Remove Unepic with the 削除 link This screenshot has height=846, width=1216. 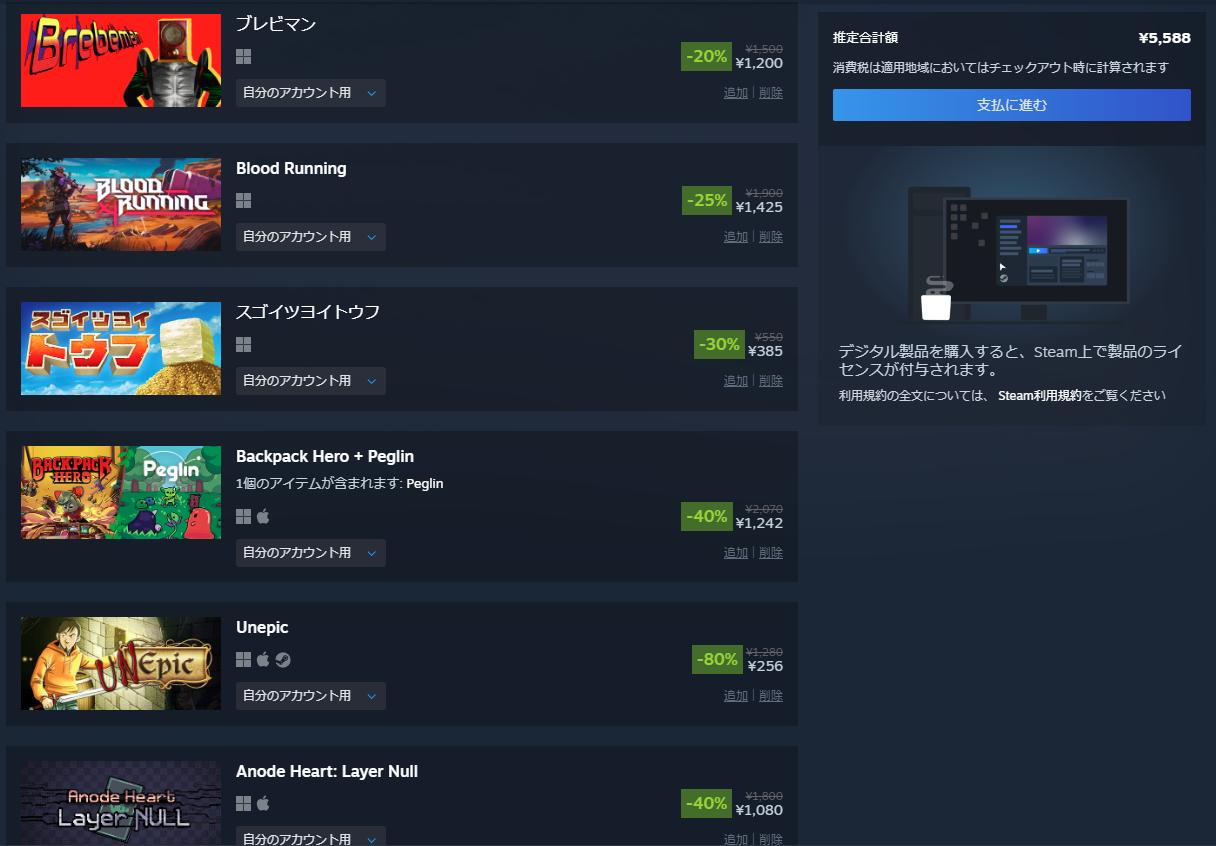(771, 696)
